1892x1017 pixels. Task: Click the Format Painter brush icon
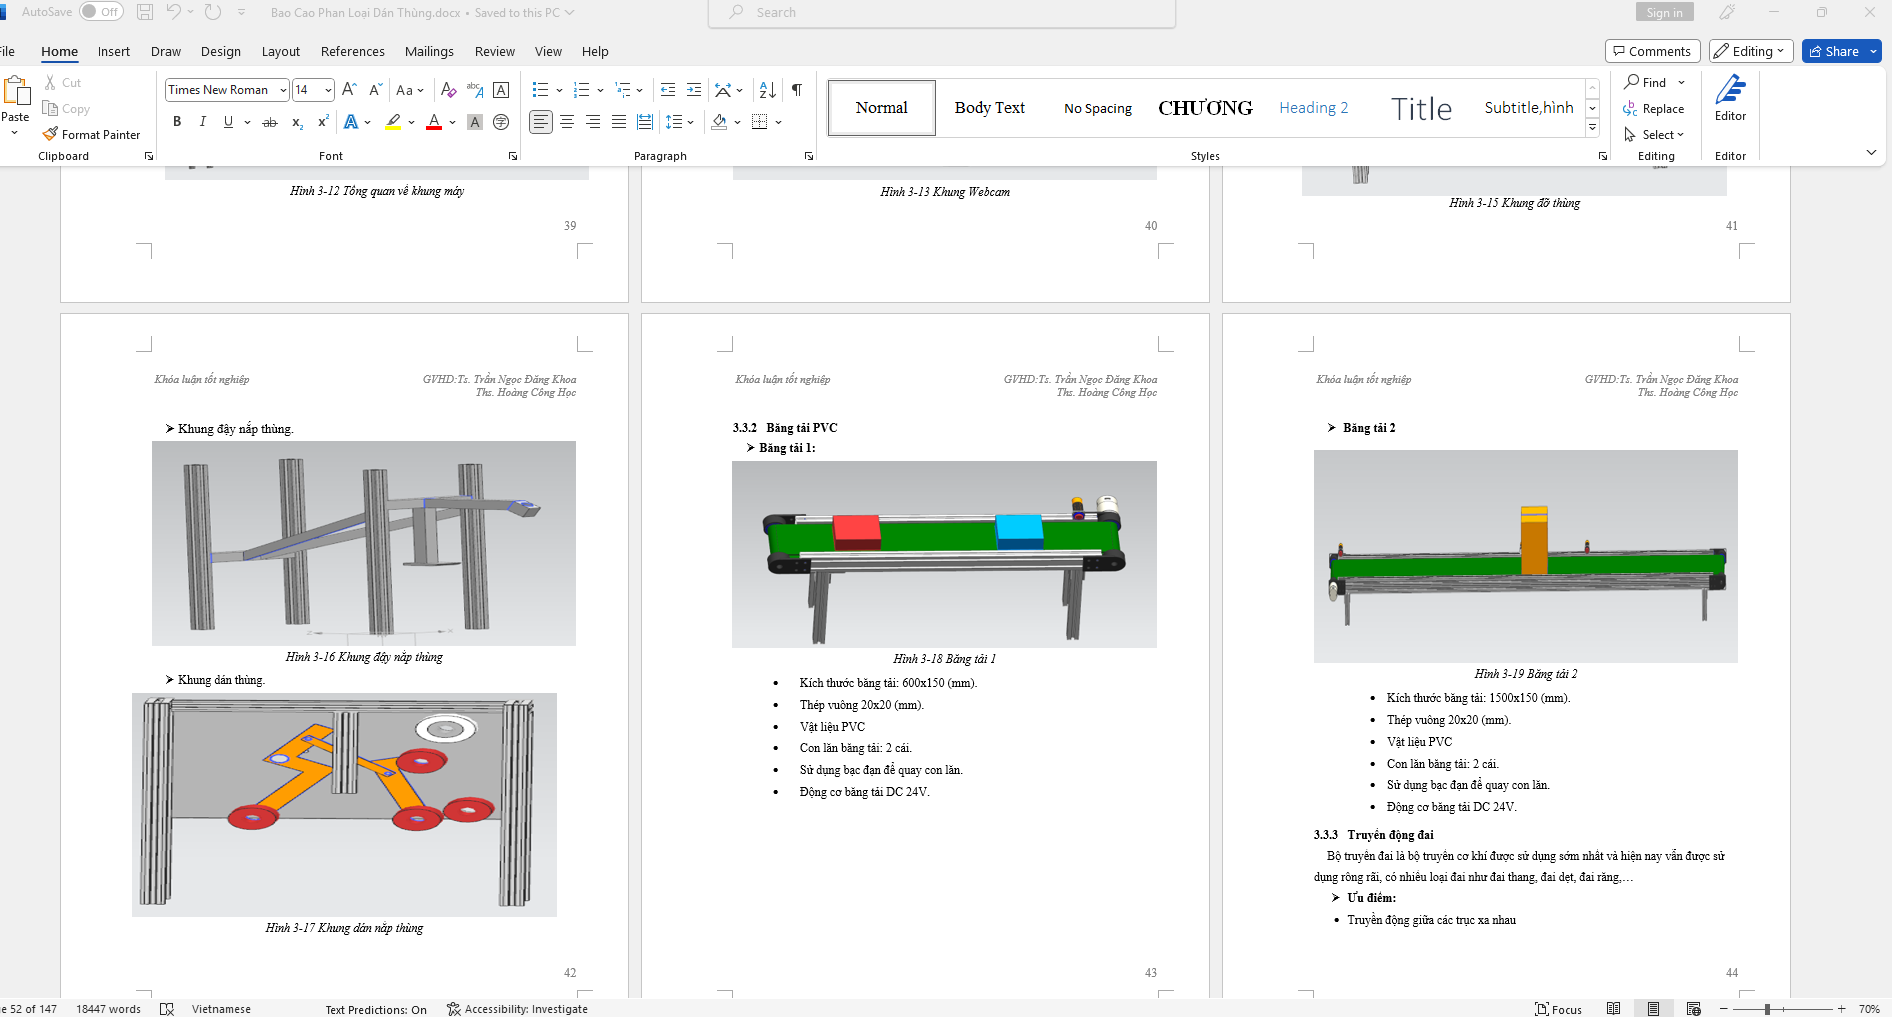tap(50, 134)
